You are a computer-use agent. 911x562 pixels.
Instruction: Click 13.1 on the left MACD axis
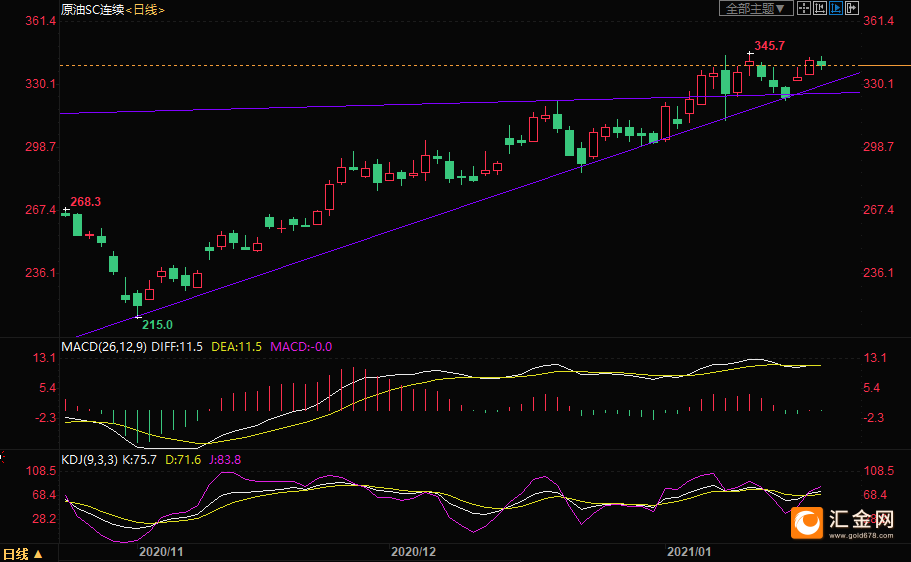tap(44, 358)
